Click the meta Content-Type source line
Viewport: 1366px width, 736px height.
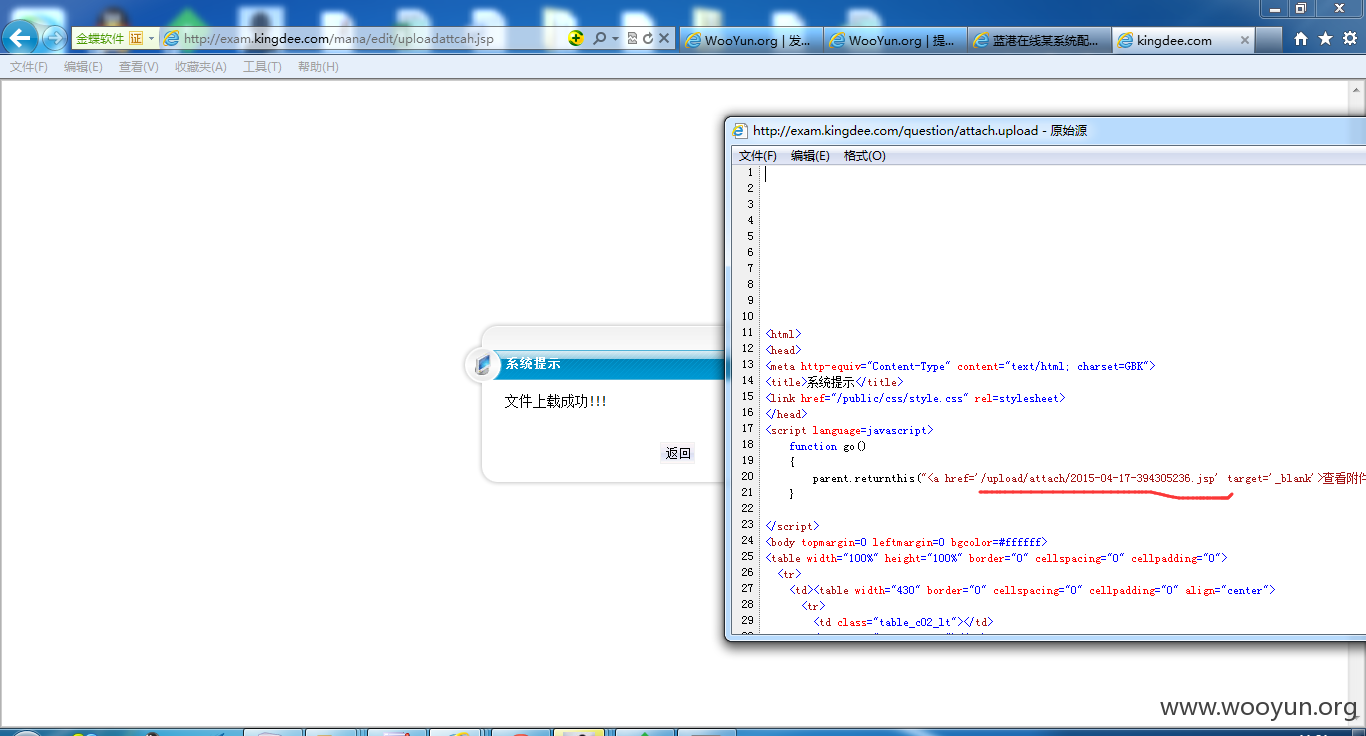pyautogui.click(x=960, y=366)
